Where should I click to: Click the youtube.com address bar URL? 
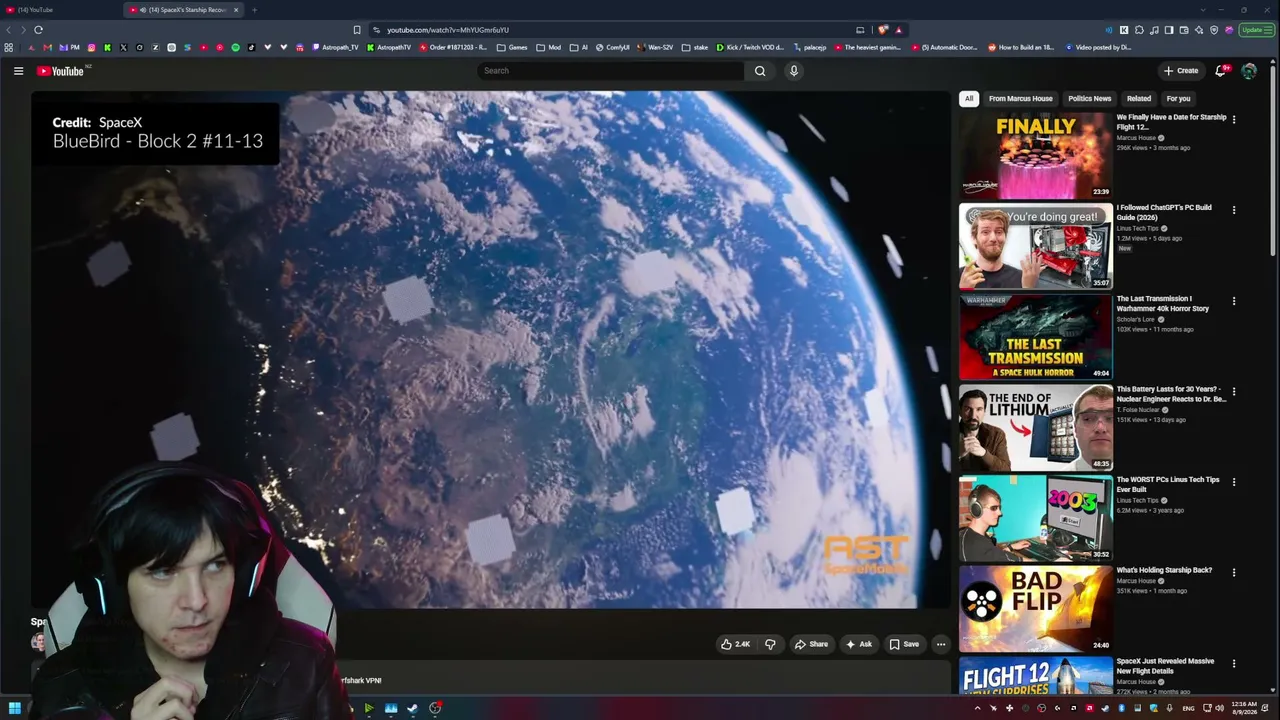coord(448,30)
